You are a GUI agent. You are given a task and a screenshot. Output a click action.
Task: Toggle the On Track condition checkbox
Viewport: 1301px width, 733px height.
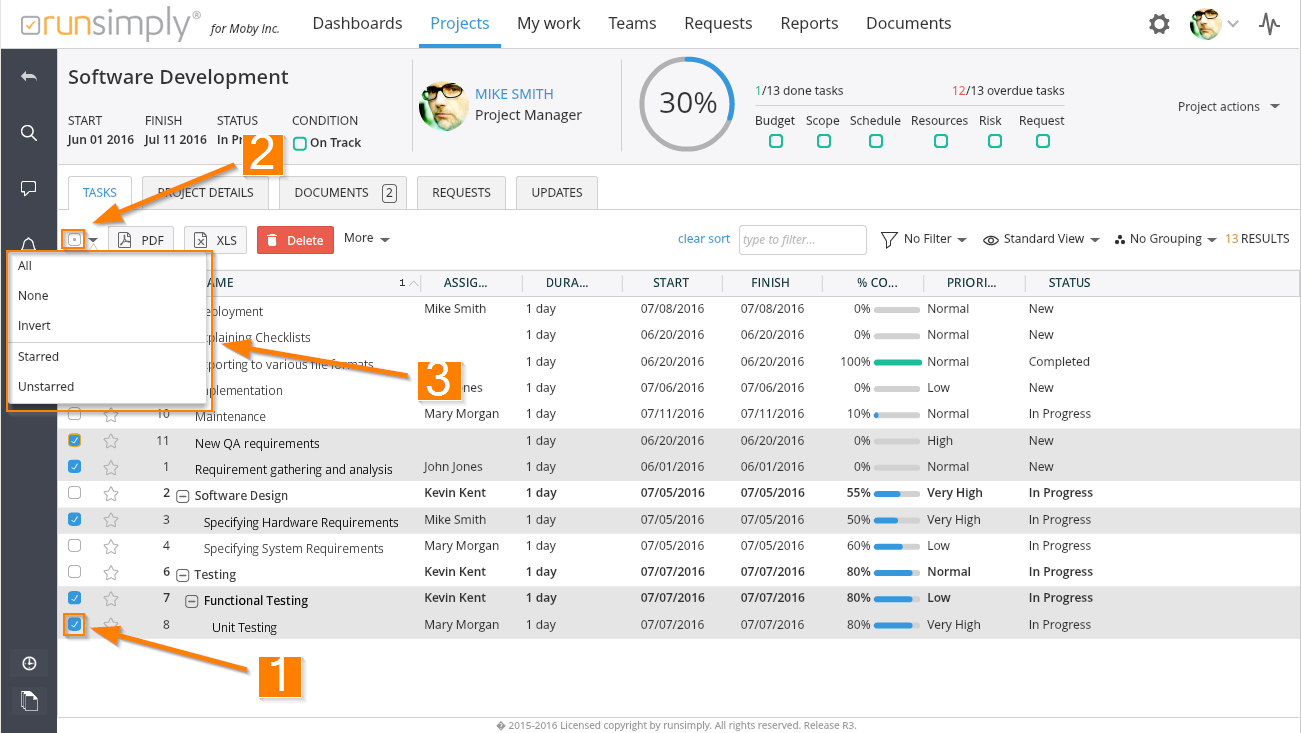click(300, 143)
